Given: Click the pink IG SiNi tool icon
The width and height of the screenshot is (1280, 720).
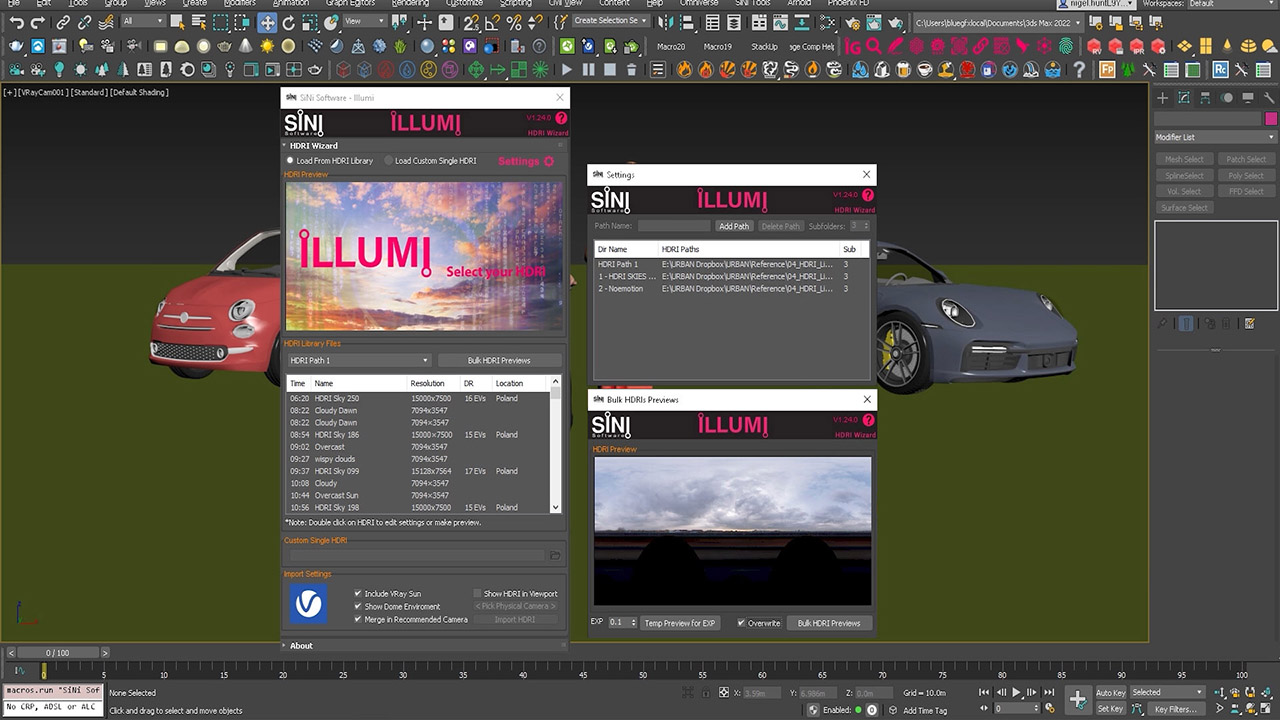Looking at the screenshot, I should [x=852, y=46].
